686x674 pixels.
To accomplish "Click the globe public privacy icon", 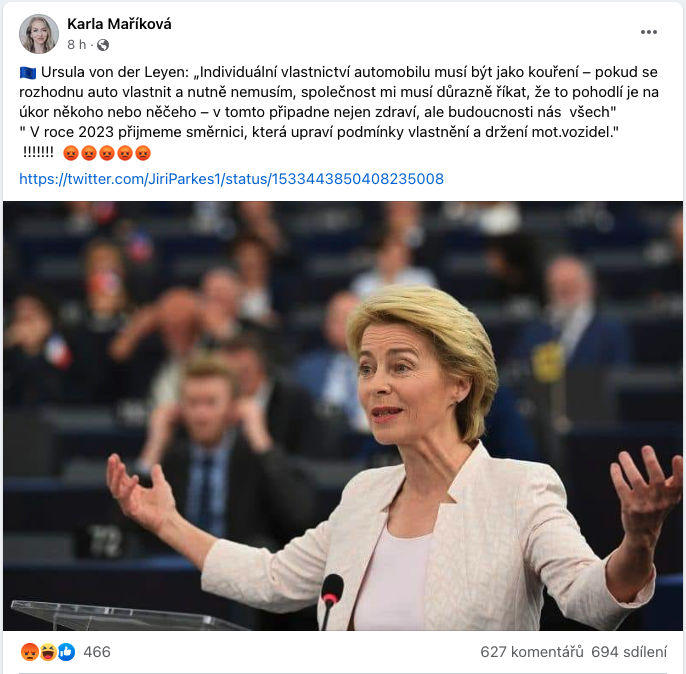I will pyautogui.click(x=103, y=45).
